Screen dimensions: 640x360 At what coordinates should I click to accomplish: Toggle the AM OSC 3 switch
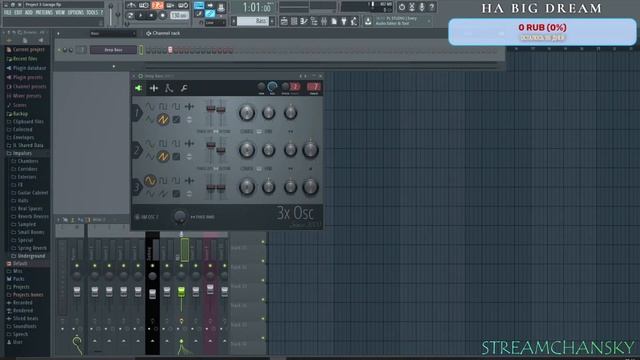click(x=137, y=217)
